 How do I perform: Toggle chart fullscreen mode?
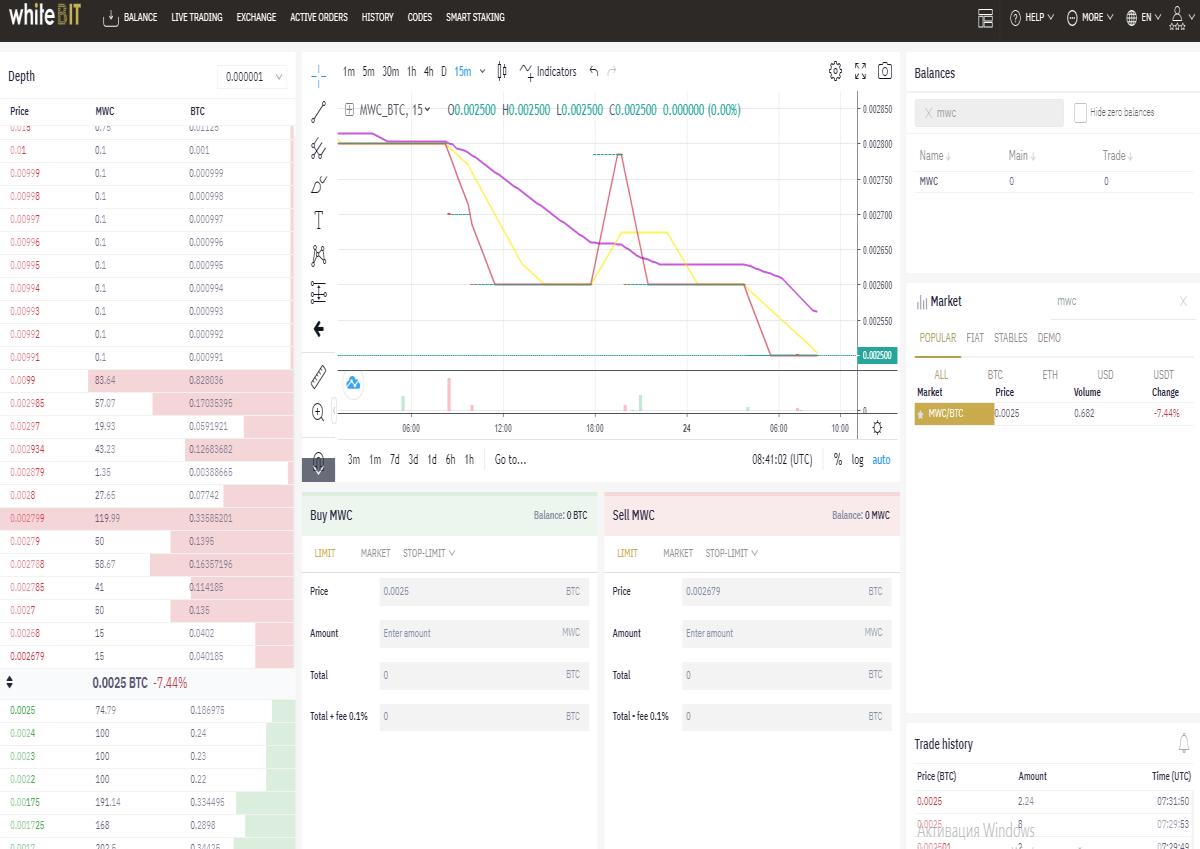[861, 71]
